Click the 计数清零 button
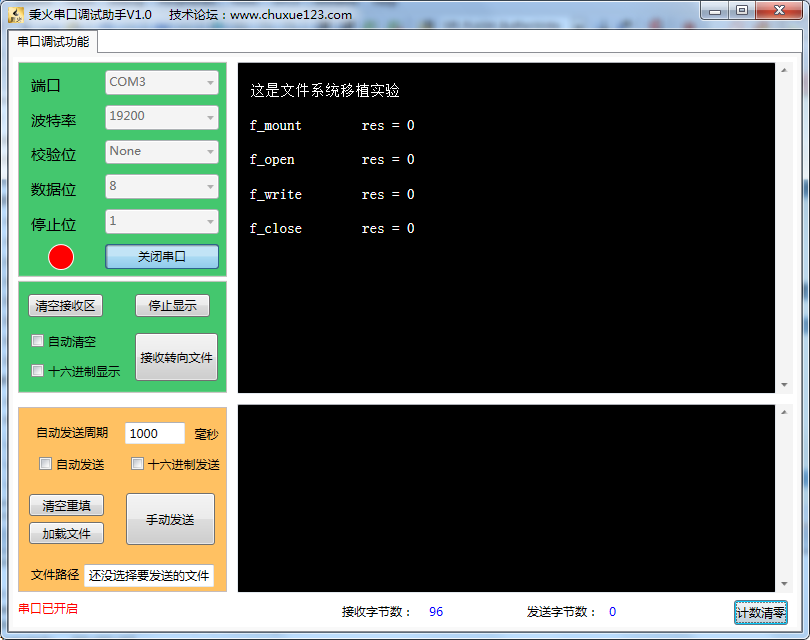810x640 pixels. click(760, 613)
